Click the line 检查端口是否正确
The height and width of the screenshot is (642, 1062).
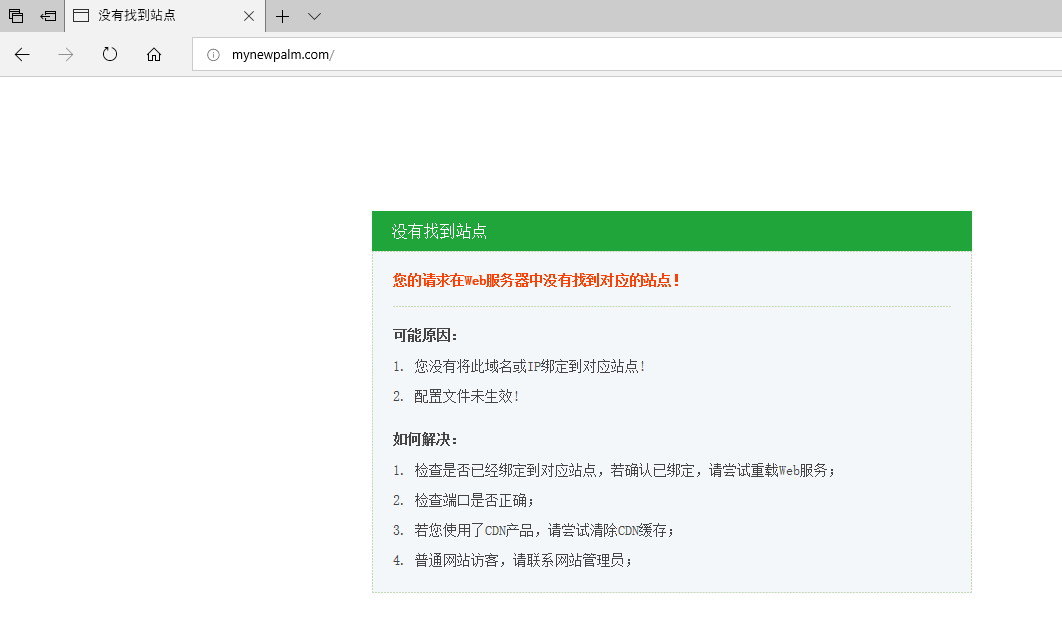tap(474, 500)
